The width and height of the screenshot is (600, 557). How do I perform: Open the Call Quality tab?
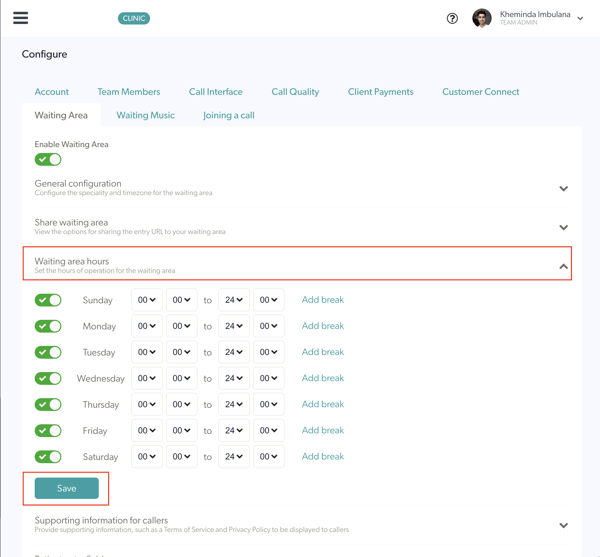click(x=295, y=92)
